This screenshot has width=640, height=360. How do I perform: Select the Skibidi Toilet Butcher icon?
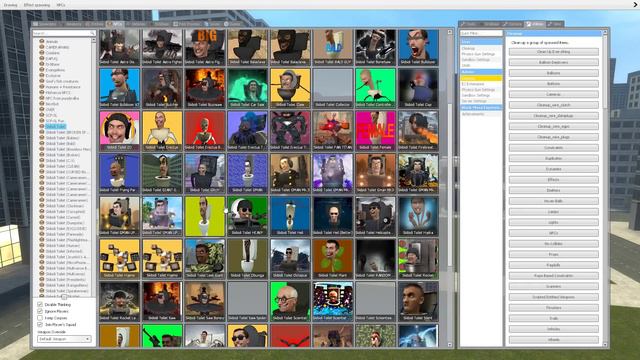[x=162, y=88]
